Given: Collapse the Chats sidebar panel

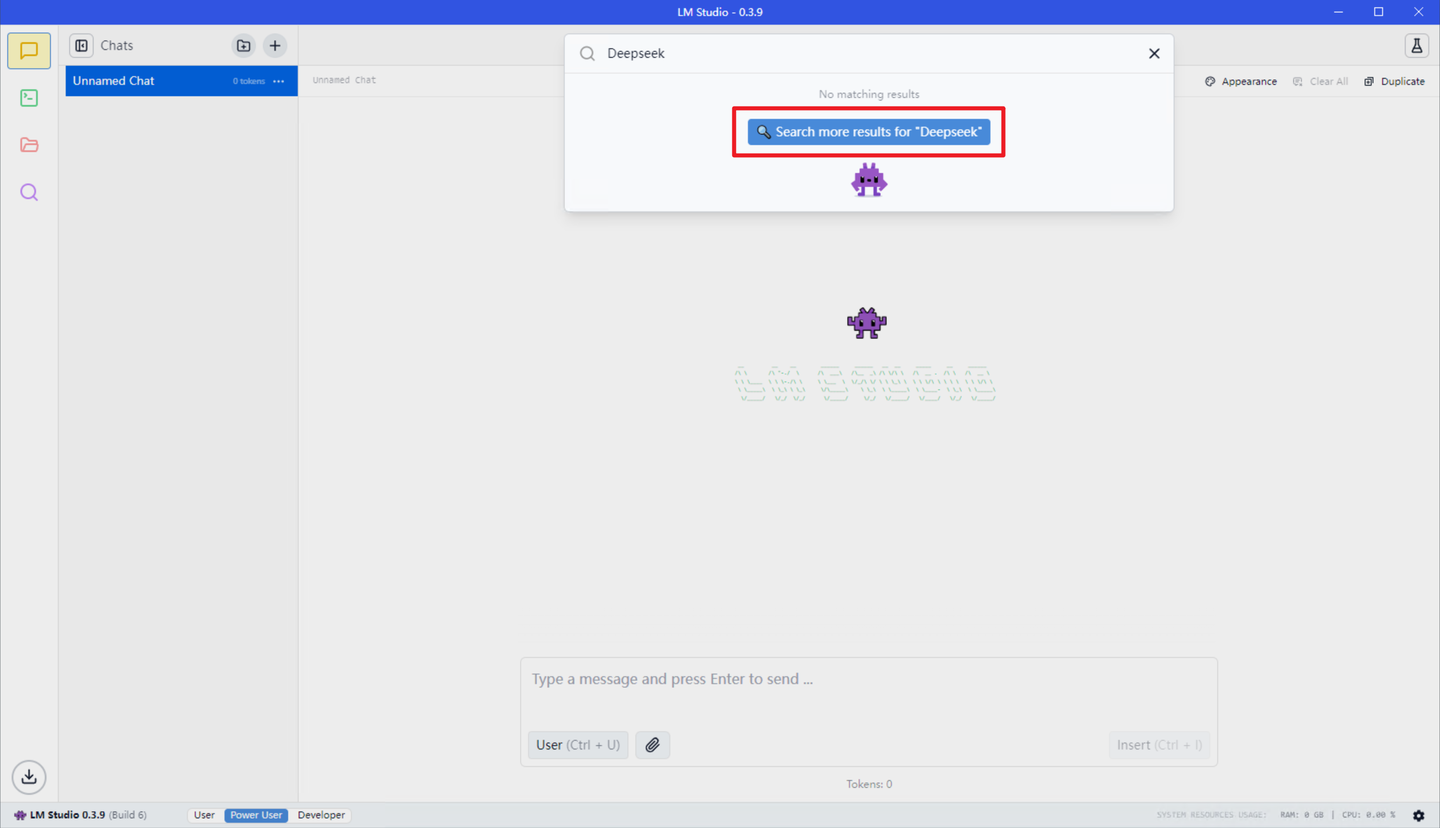Looking at the screenshot, I should 82,46.
